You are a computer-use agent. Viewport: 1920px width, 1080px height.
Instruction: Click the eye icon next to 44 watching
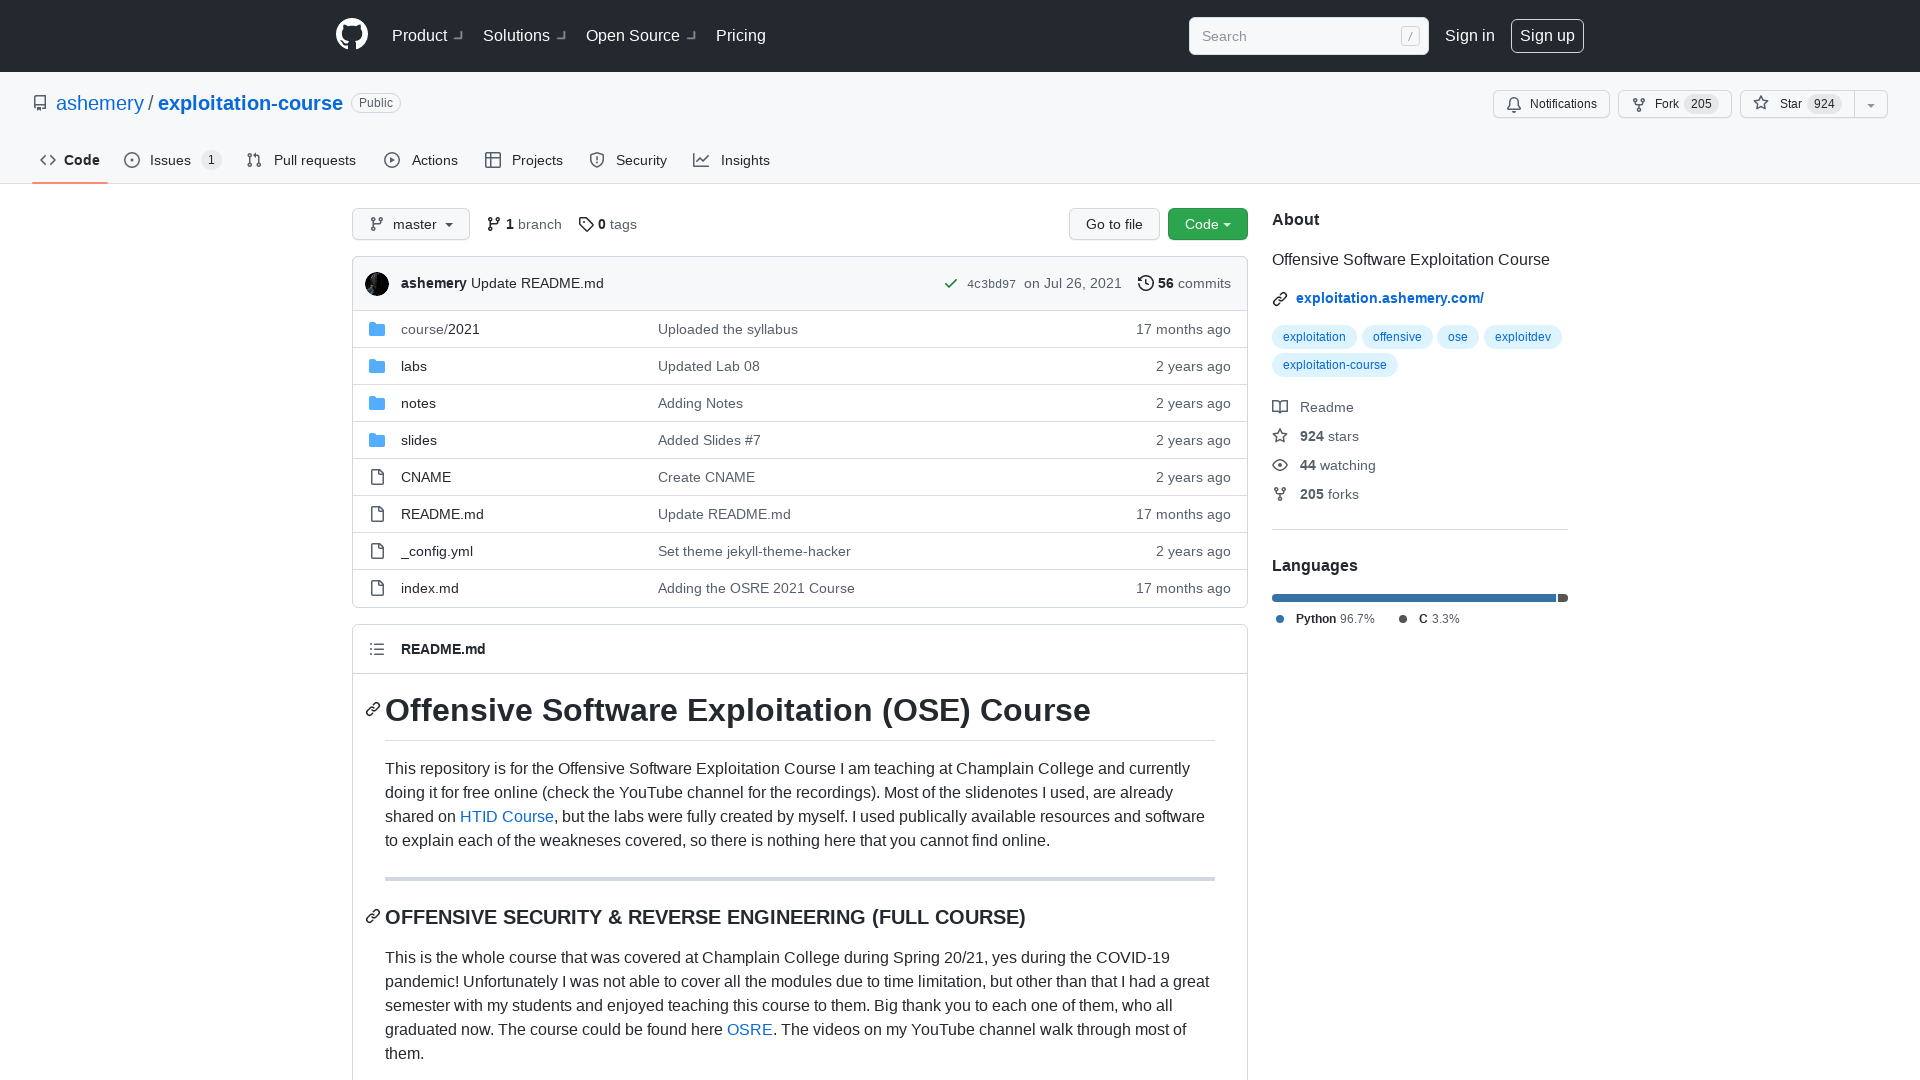click(1280, 465)
